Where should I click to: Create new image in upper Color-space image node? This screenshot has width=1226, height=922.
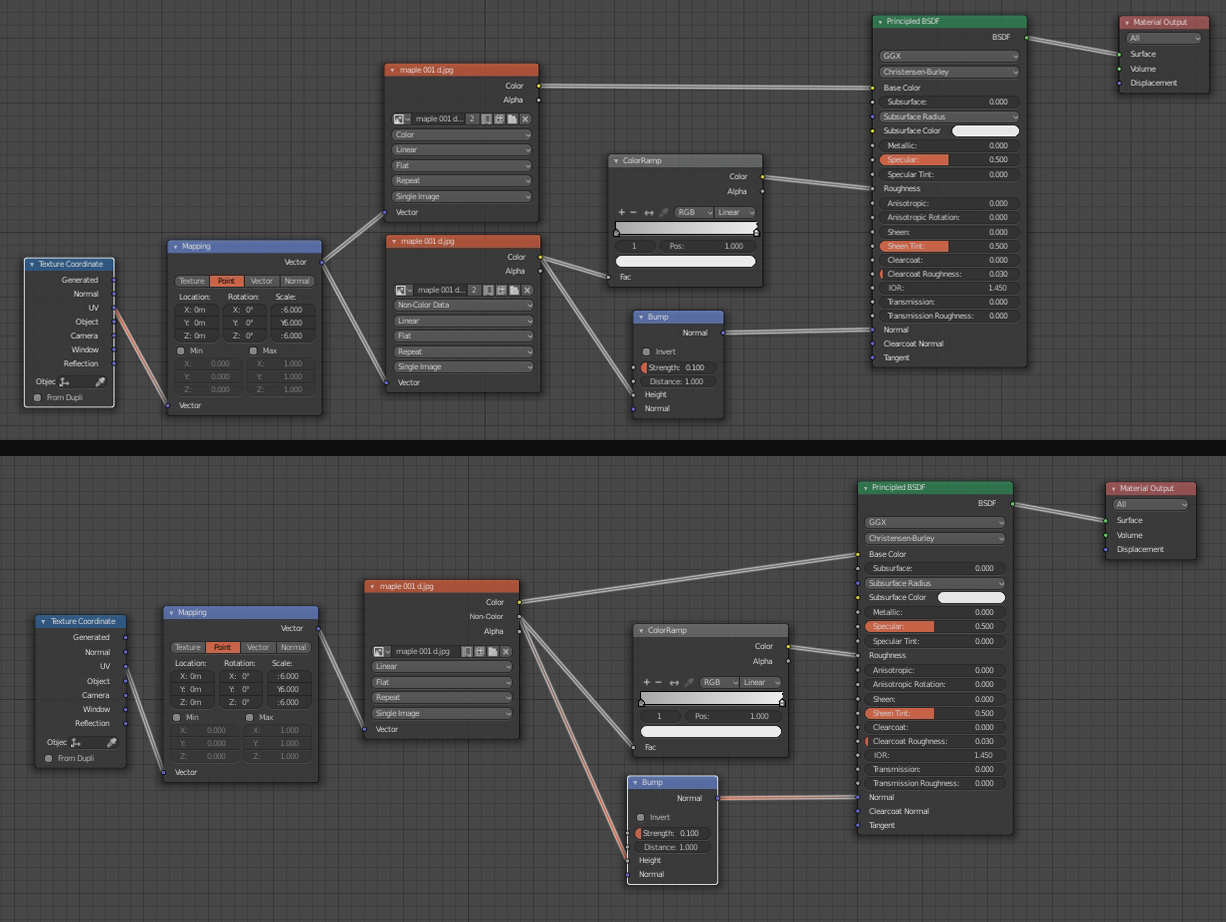coord(499,119)
